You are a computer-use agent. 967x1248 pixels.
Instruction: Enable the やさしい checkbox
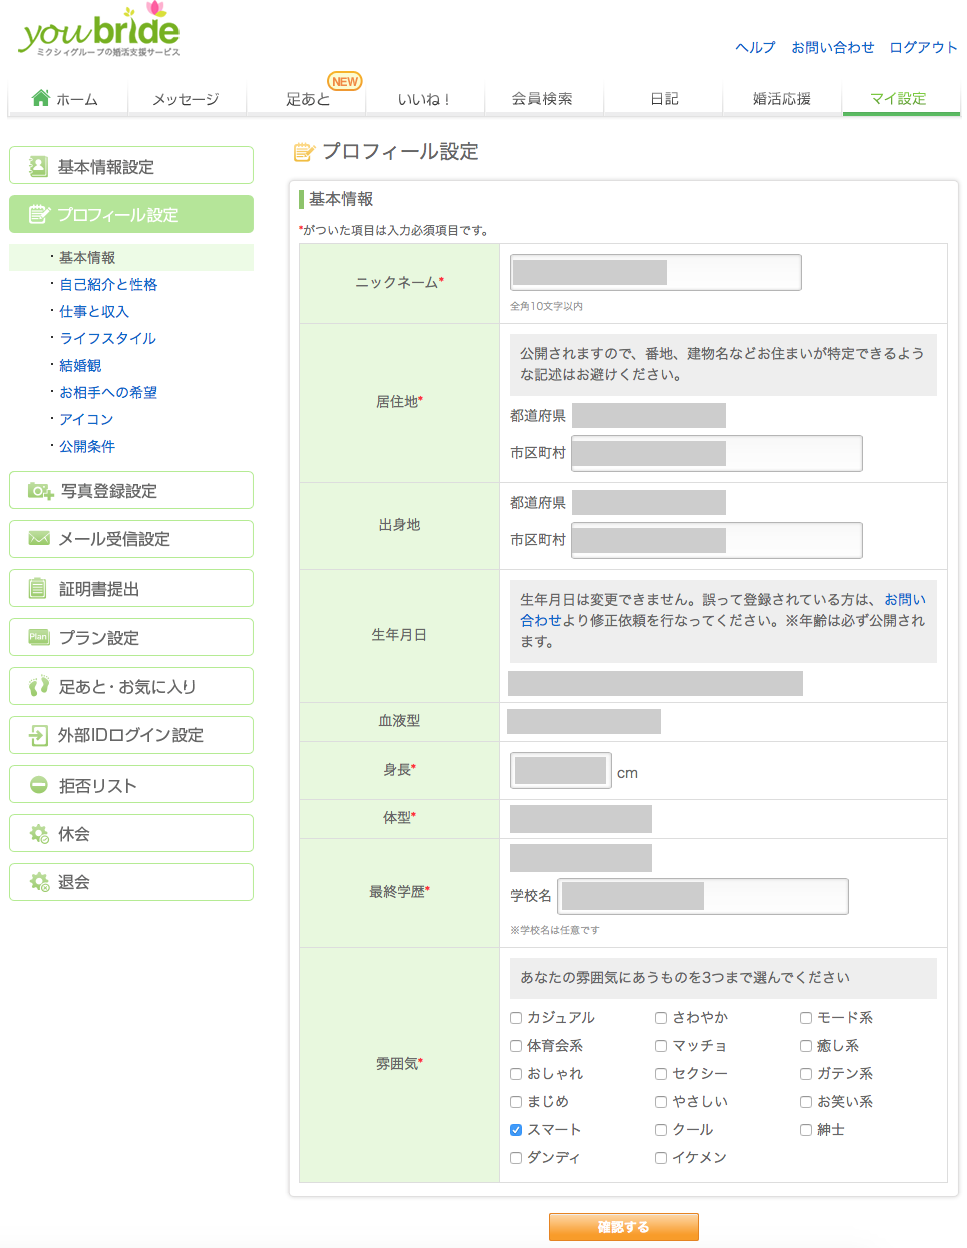[661, 1102]
